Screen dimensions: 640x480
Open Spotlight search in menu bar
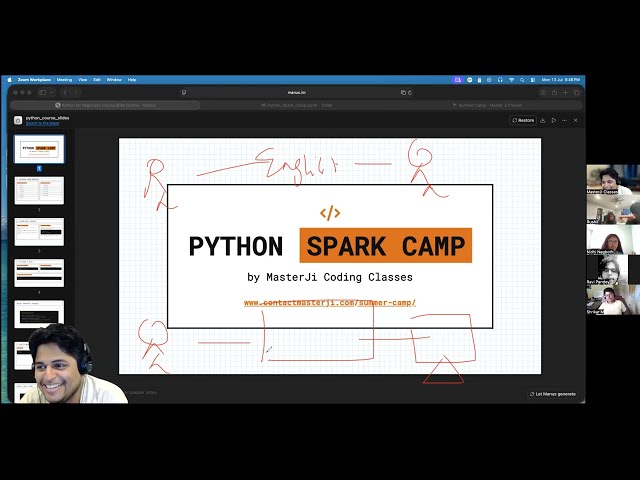pos(522,80)
